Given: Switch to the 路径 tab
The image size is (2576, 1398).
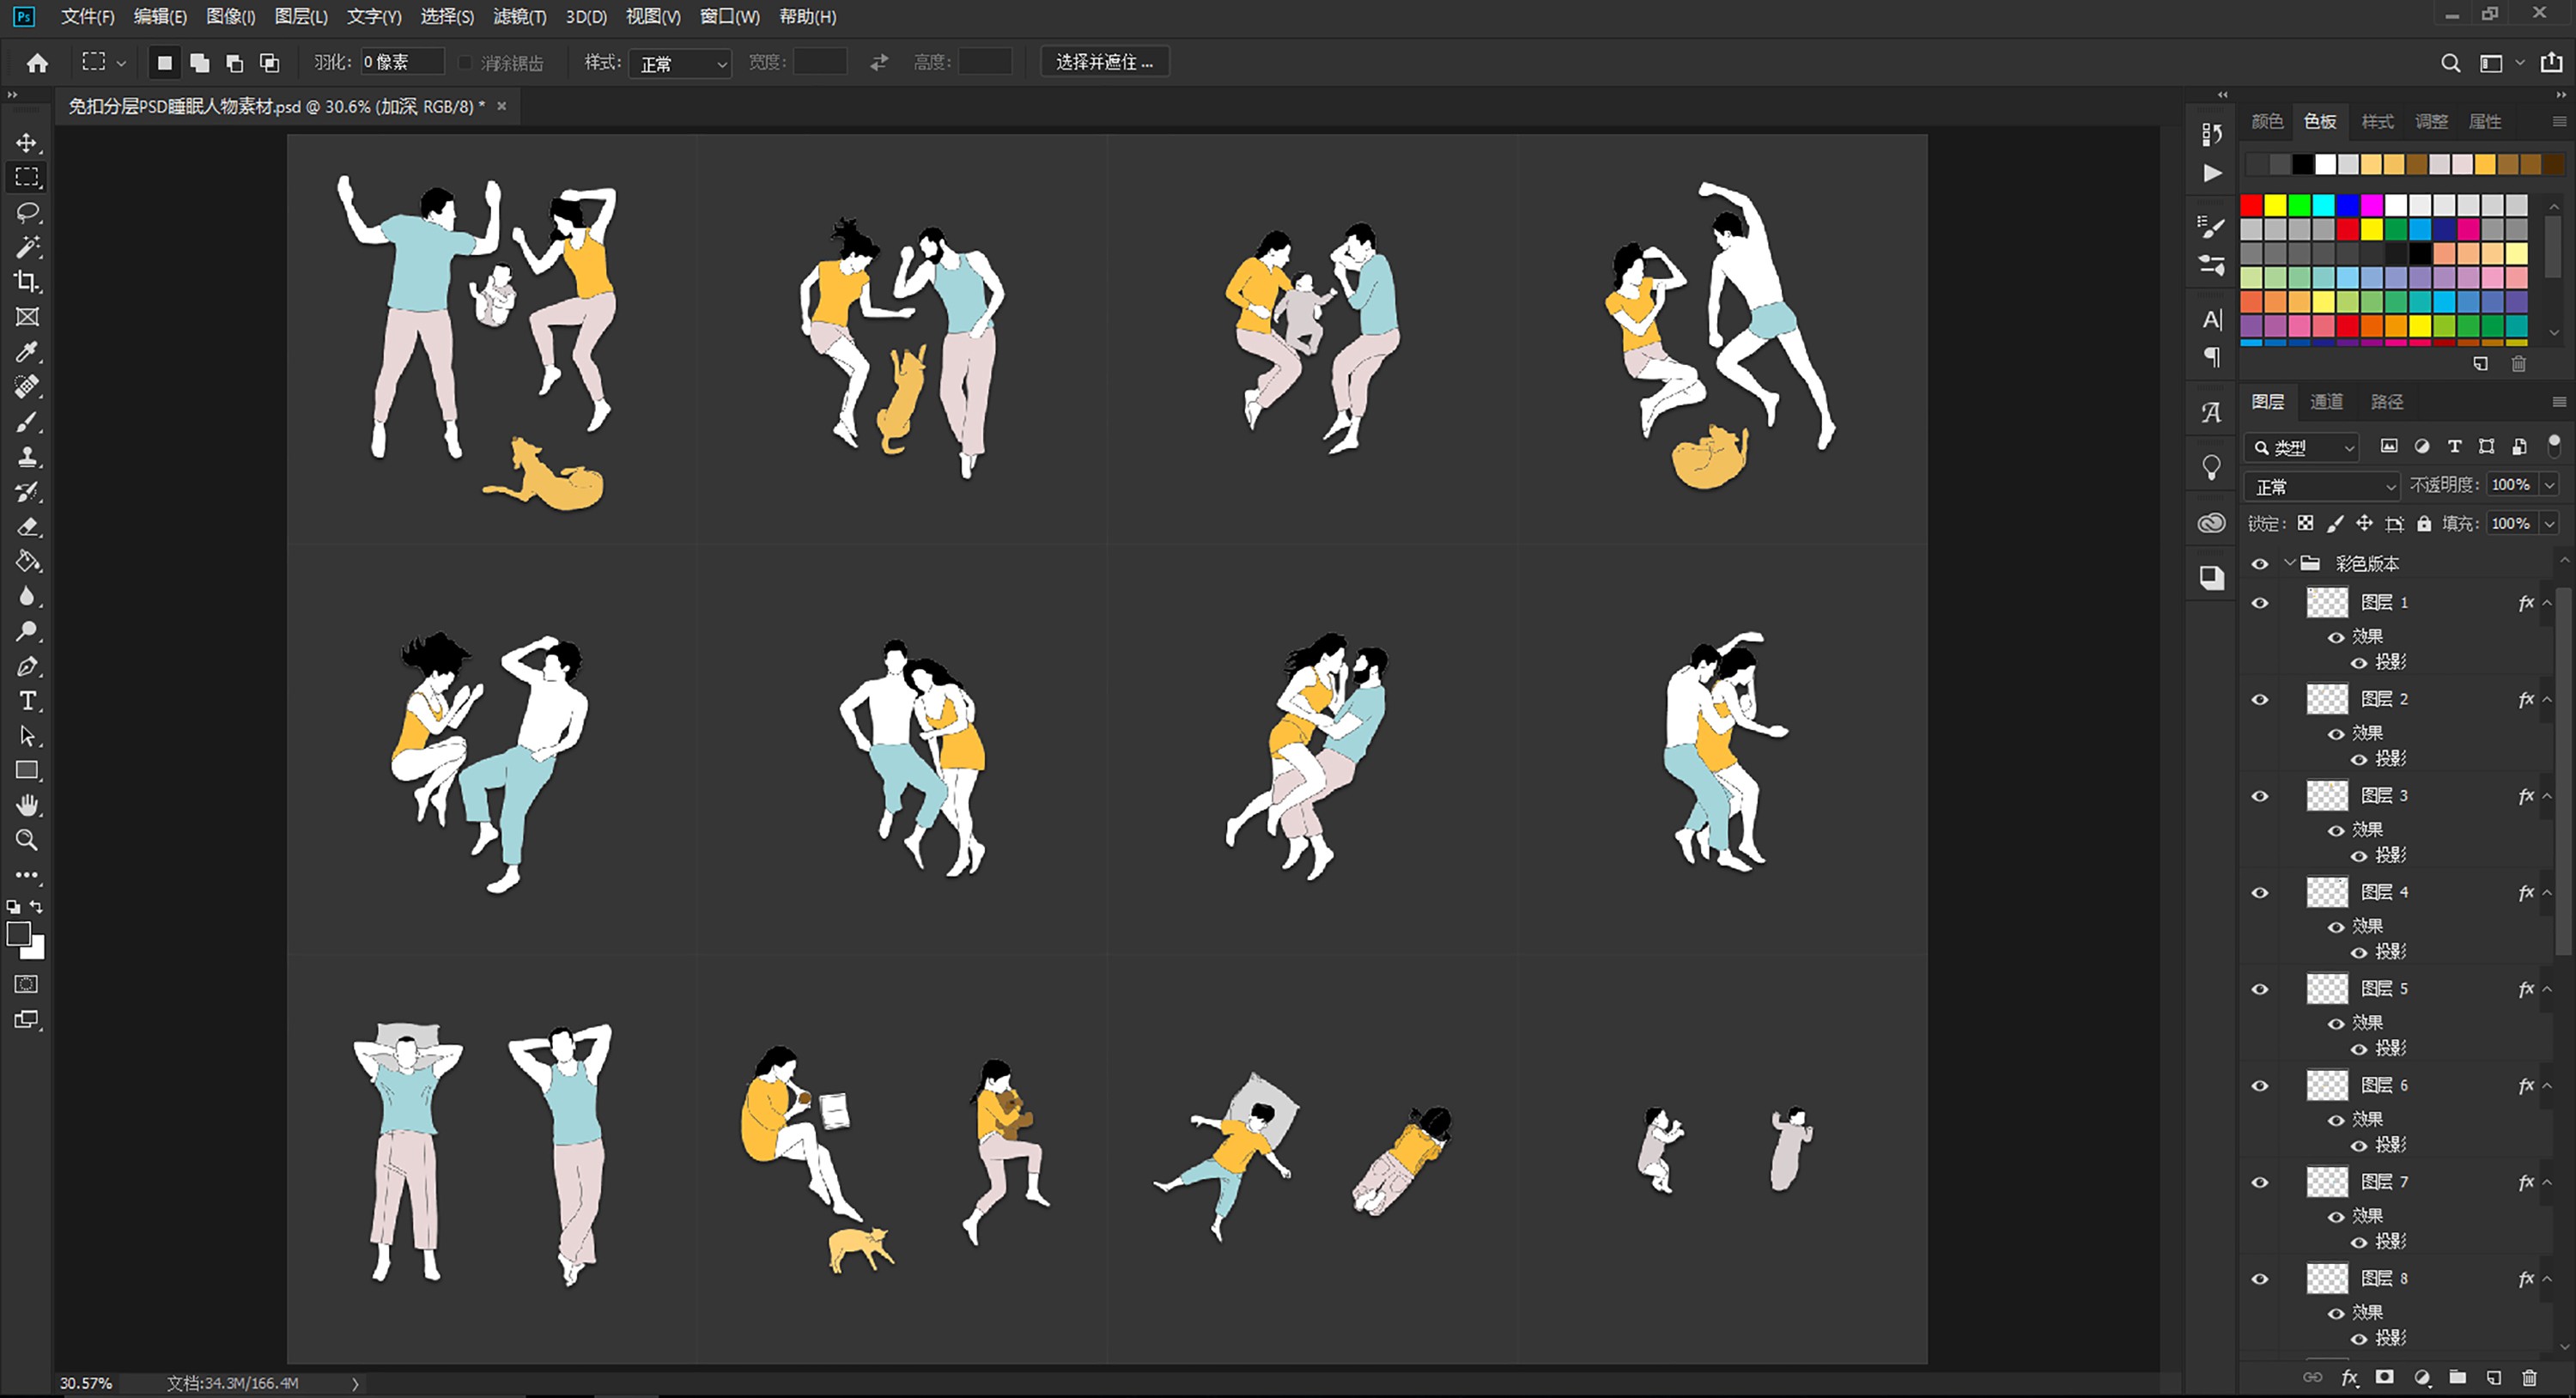Looking at the screenshot, I should point(2387,402).
